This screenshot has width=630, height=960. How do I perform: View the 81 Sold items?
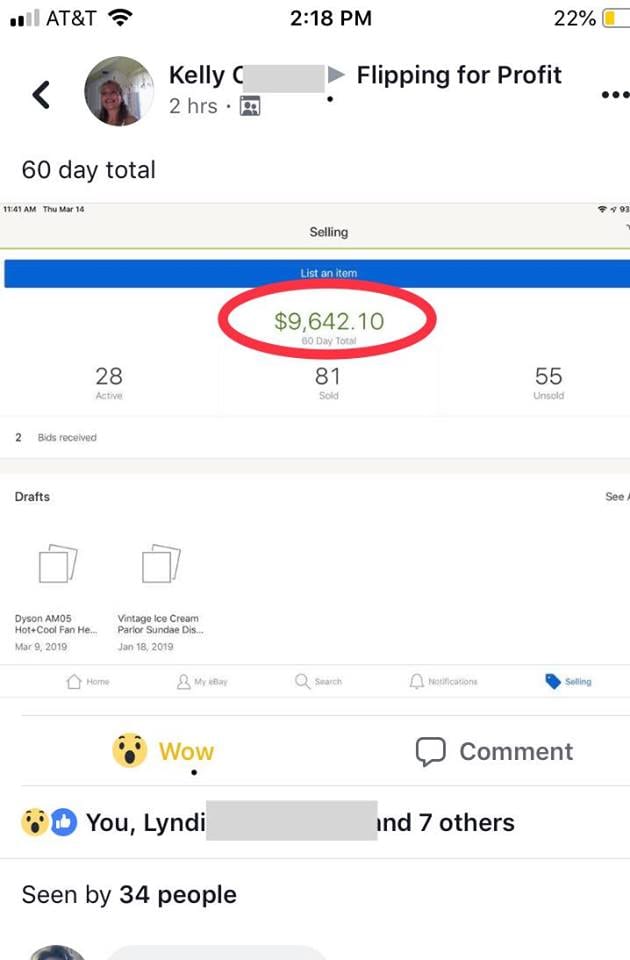coord(328,383)
